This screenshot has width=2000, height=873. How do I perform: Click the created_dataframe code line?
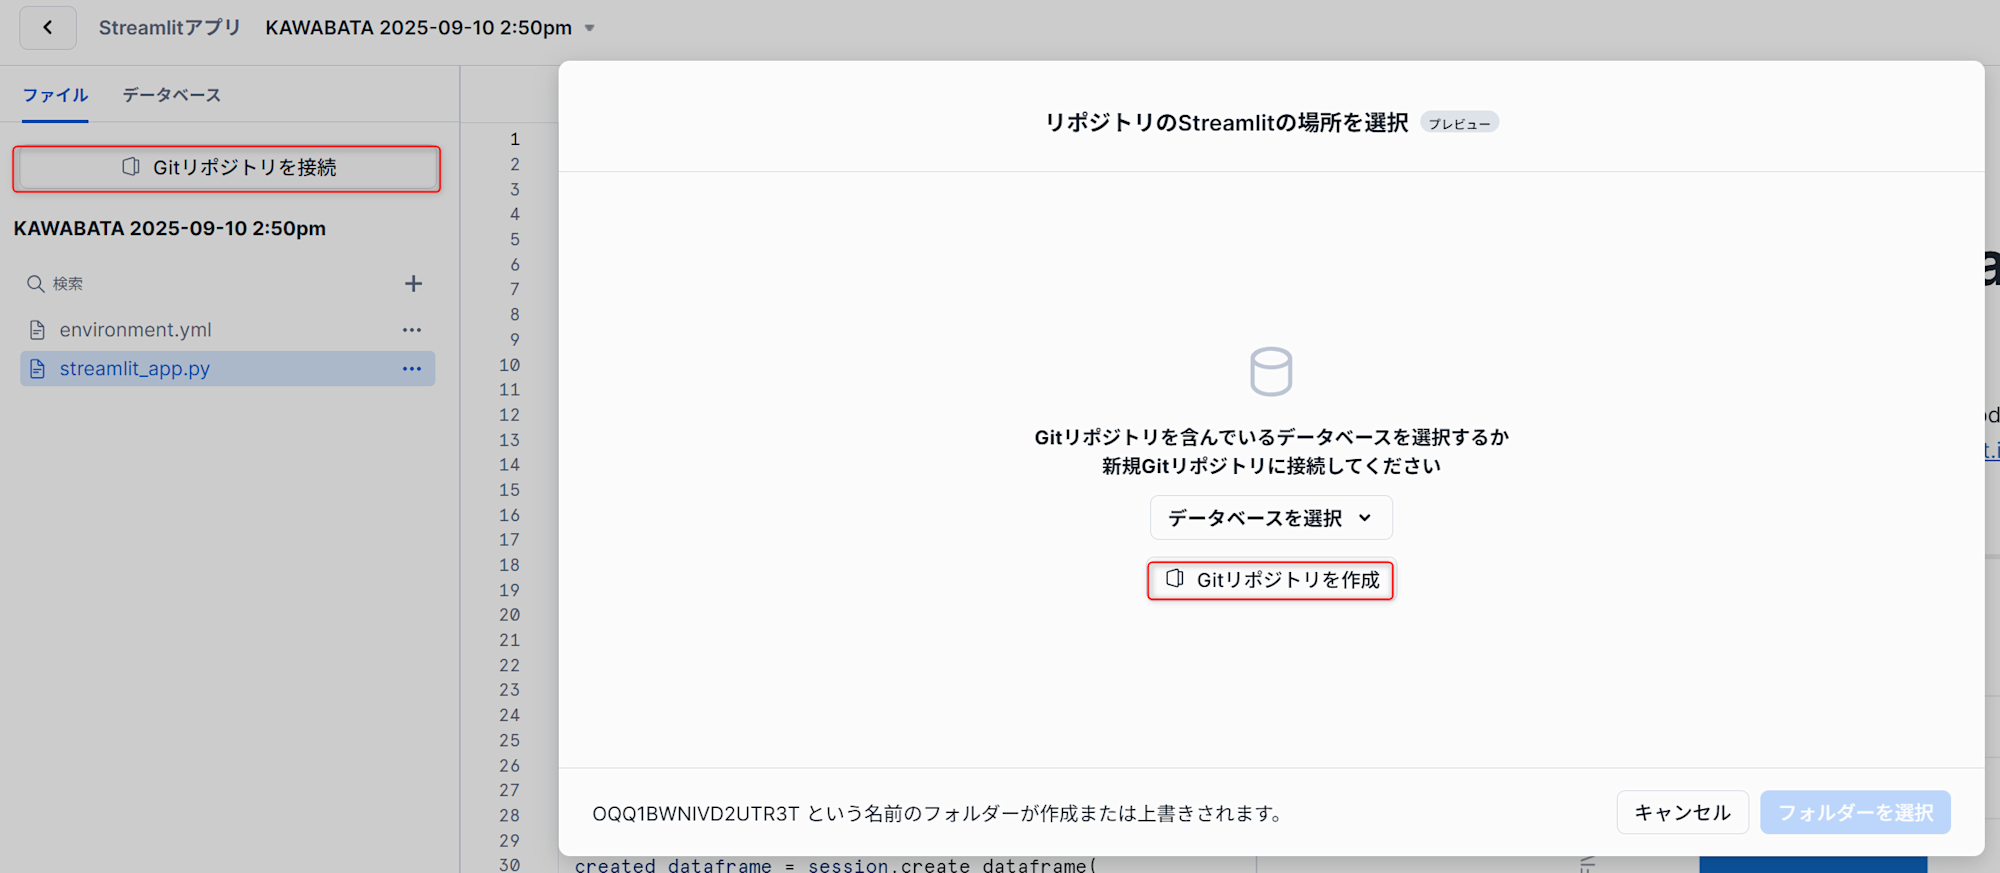(x=835, y=865)
